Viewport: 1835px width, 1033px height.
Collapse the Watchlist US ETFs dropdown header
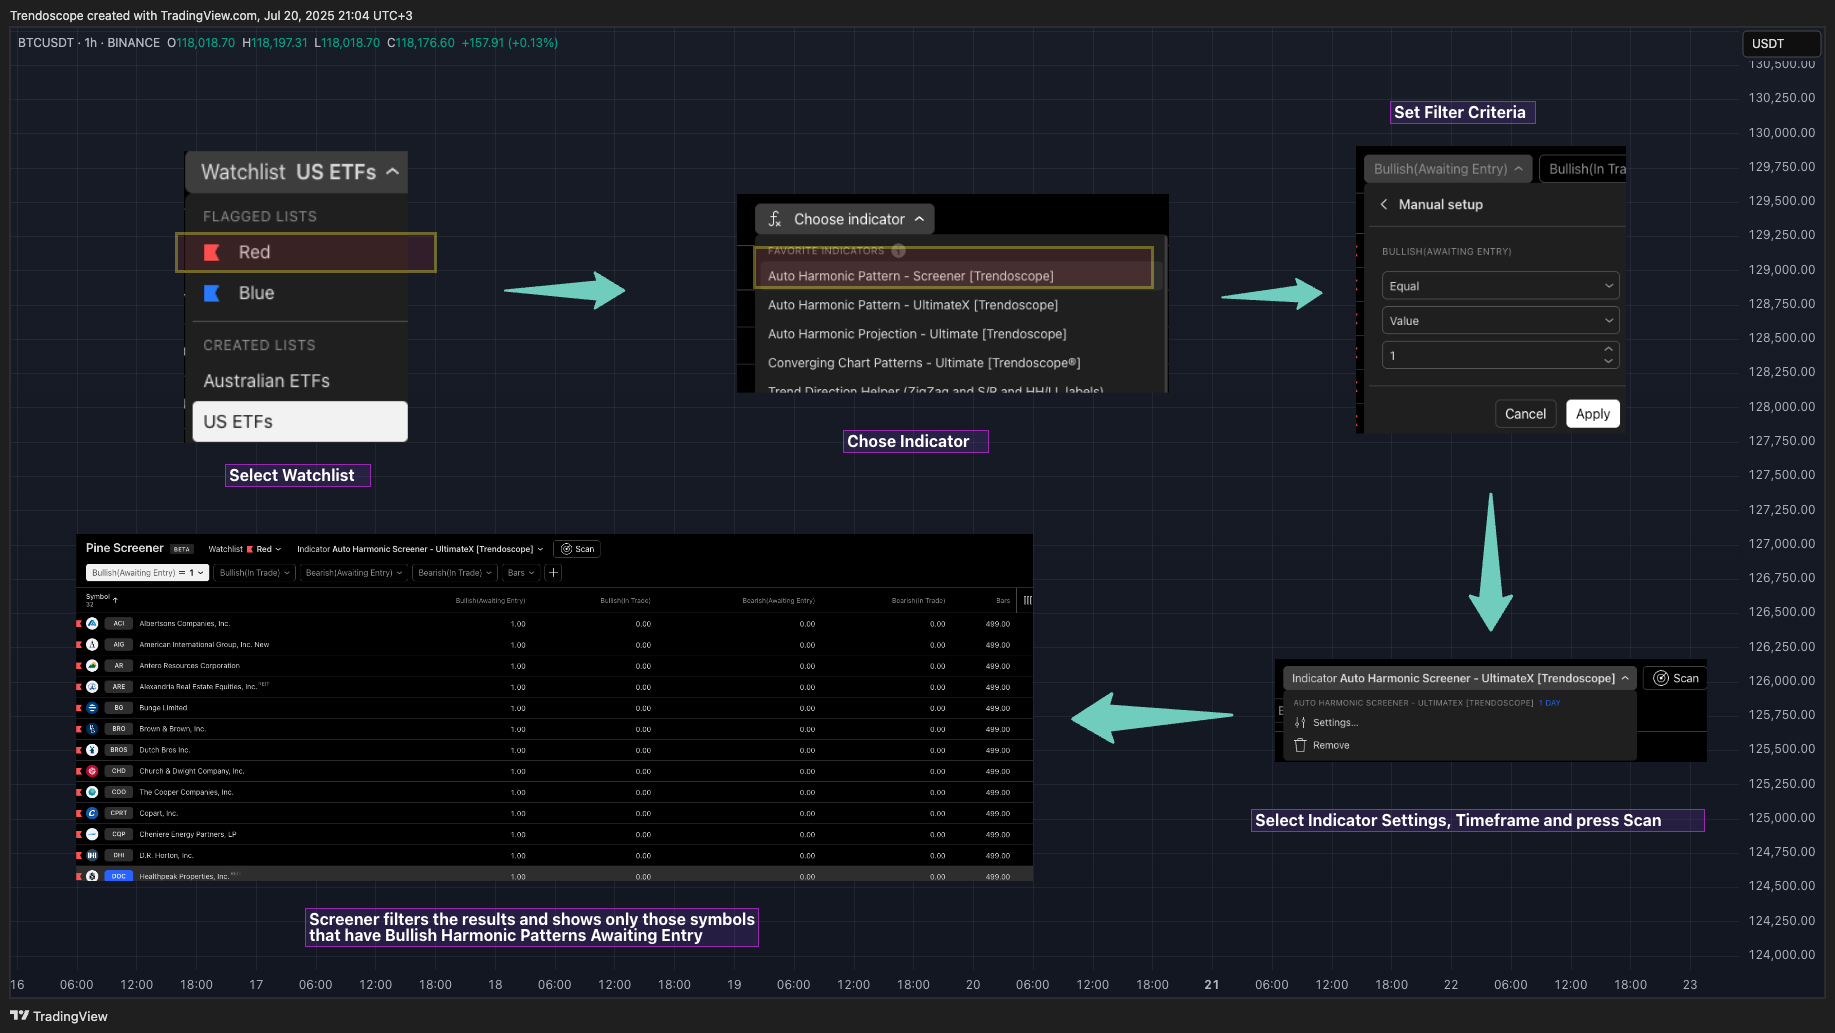pos(297,172)
